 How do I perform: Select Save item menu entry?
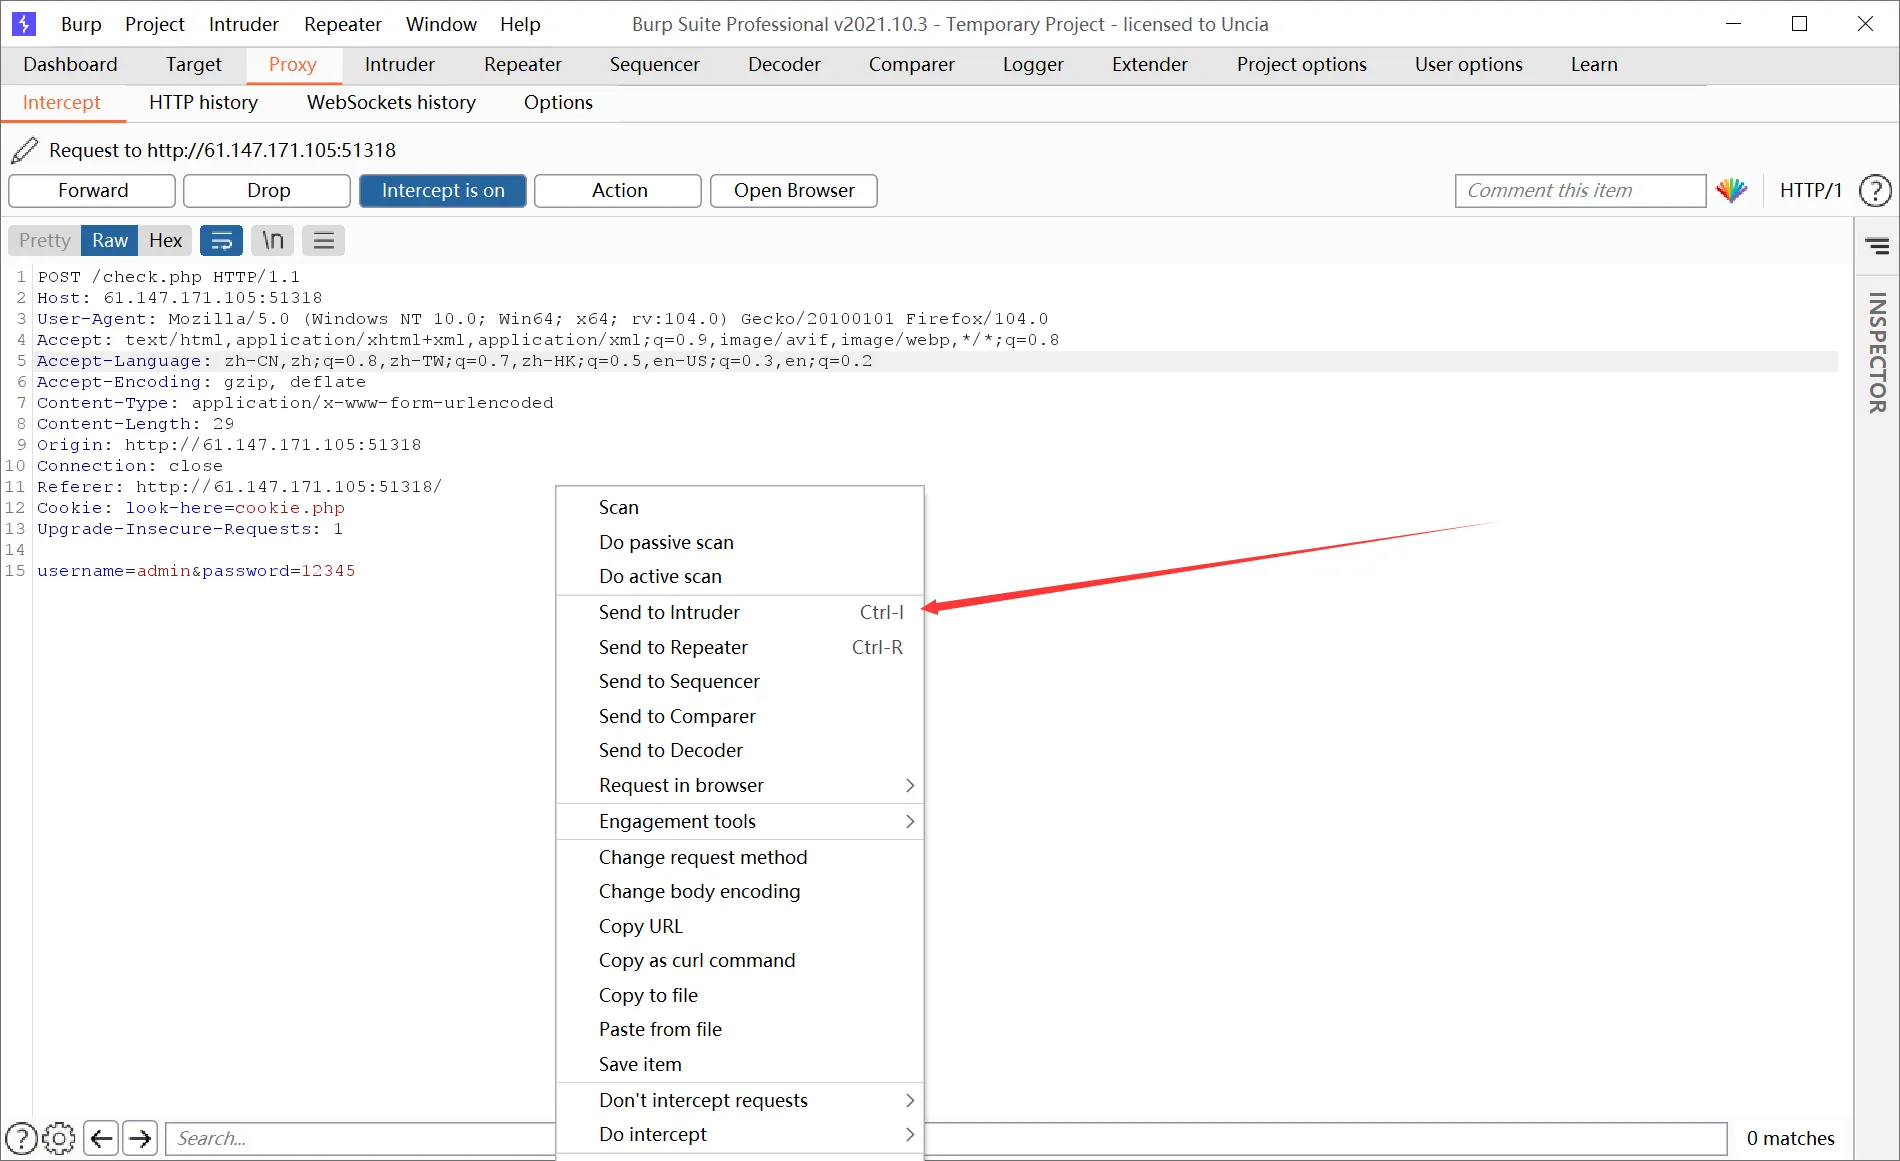740,1064
